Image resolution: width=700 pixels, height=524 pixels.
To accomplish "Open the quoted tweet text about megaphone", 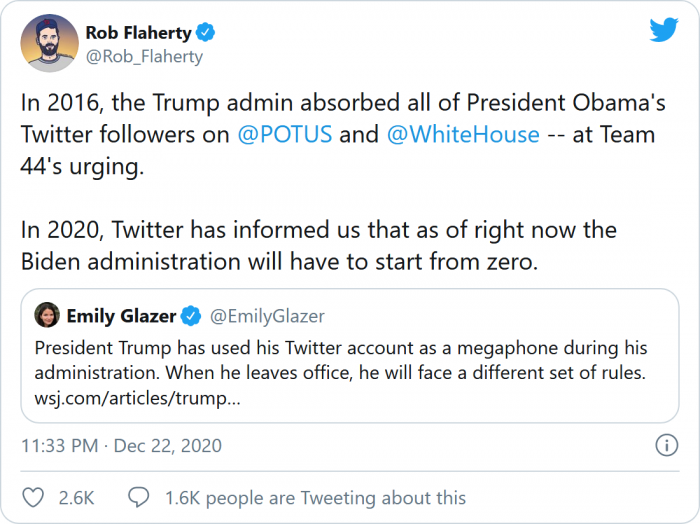I will coord(340,360).
